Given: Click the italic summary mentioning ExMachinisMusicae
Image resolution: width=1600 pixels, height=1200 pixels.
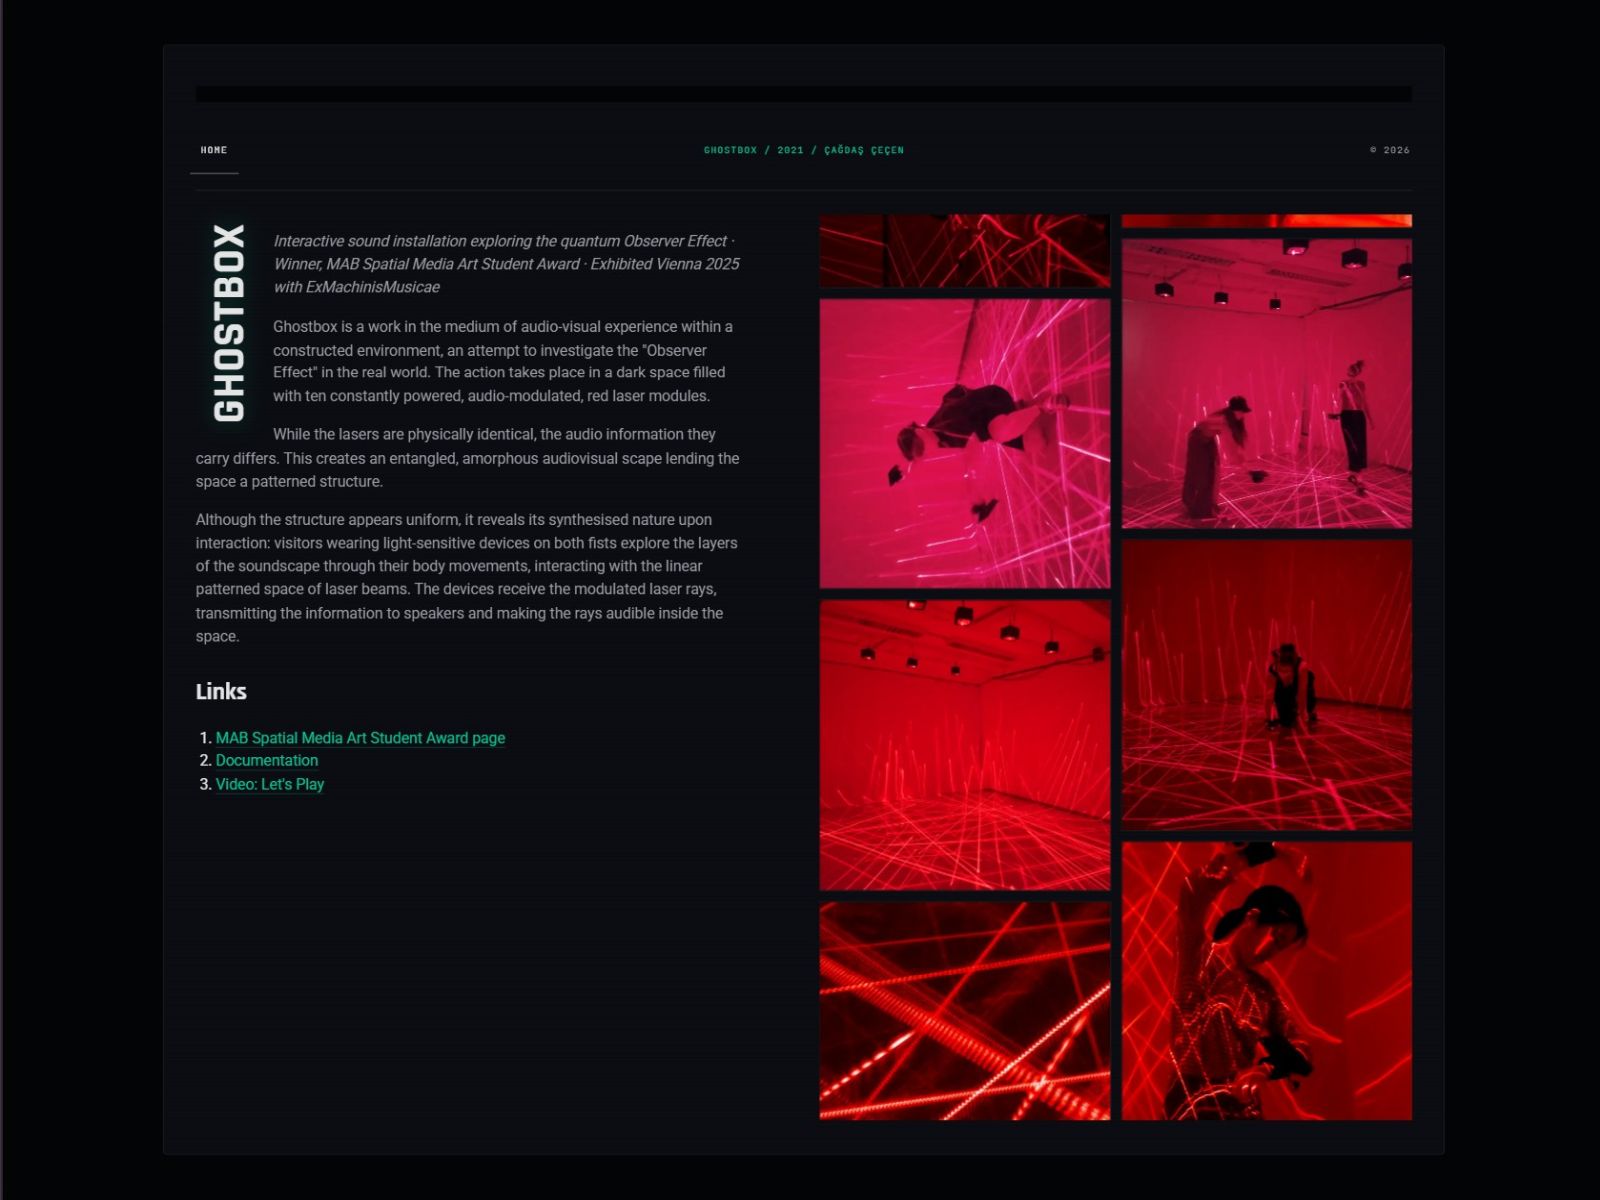Looking at the screenshot, I should [507, 264].
